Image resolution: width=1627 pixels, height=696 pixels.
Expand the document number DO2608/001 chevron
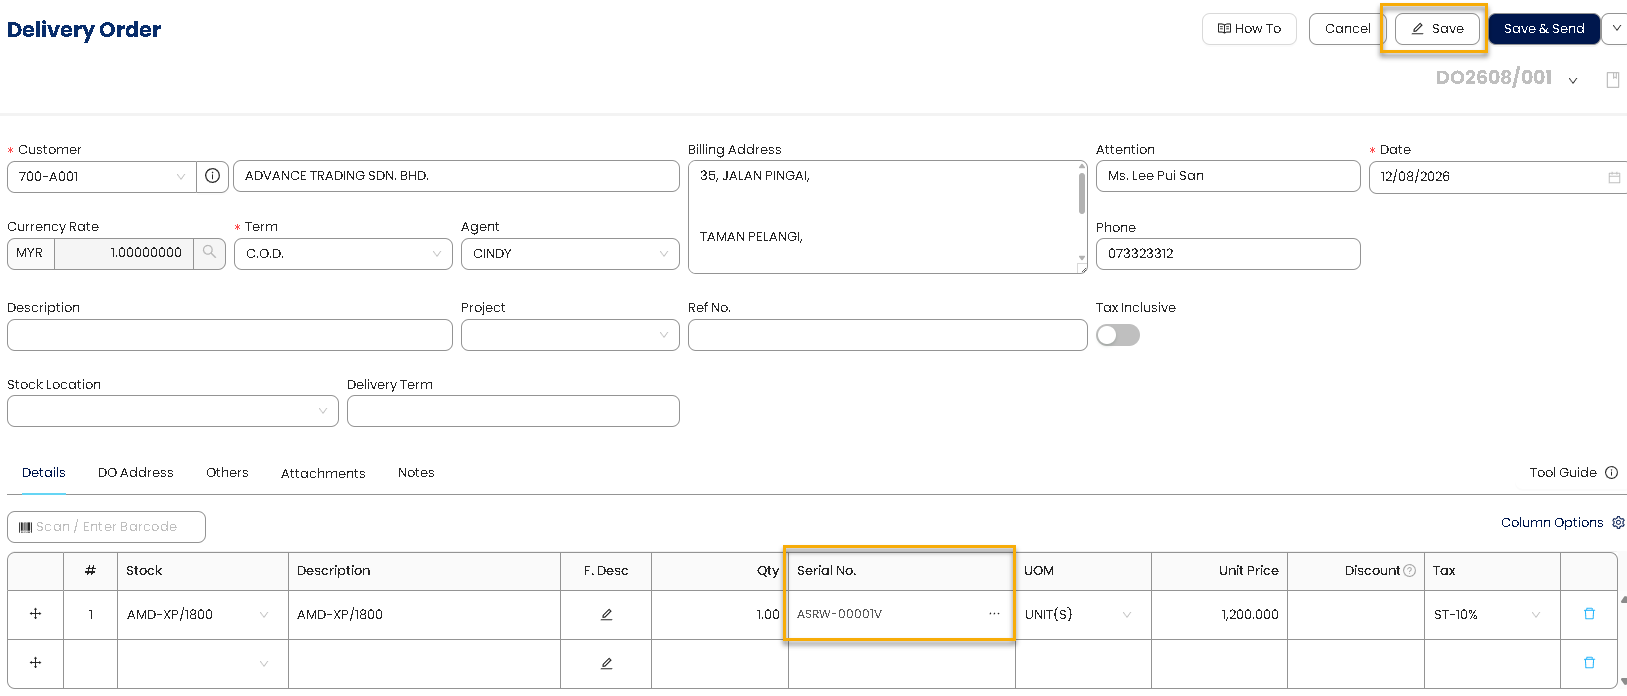[x=1573, y=81]
